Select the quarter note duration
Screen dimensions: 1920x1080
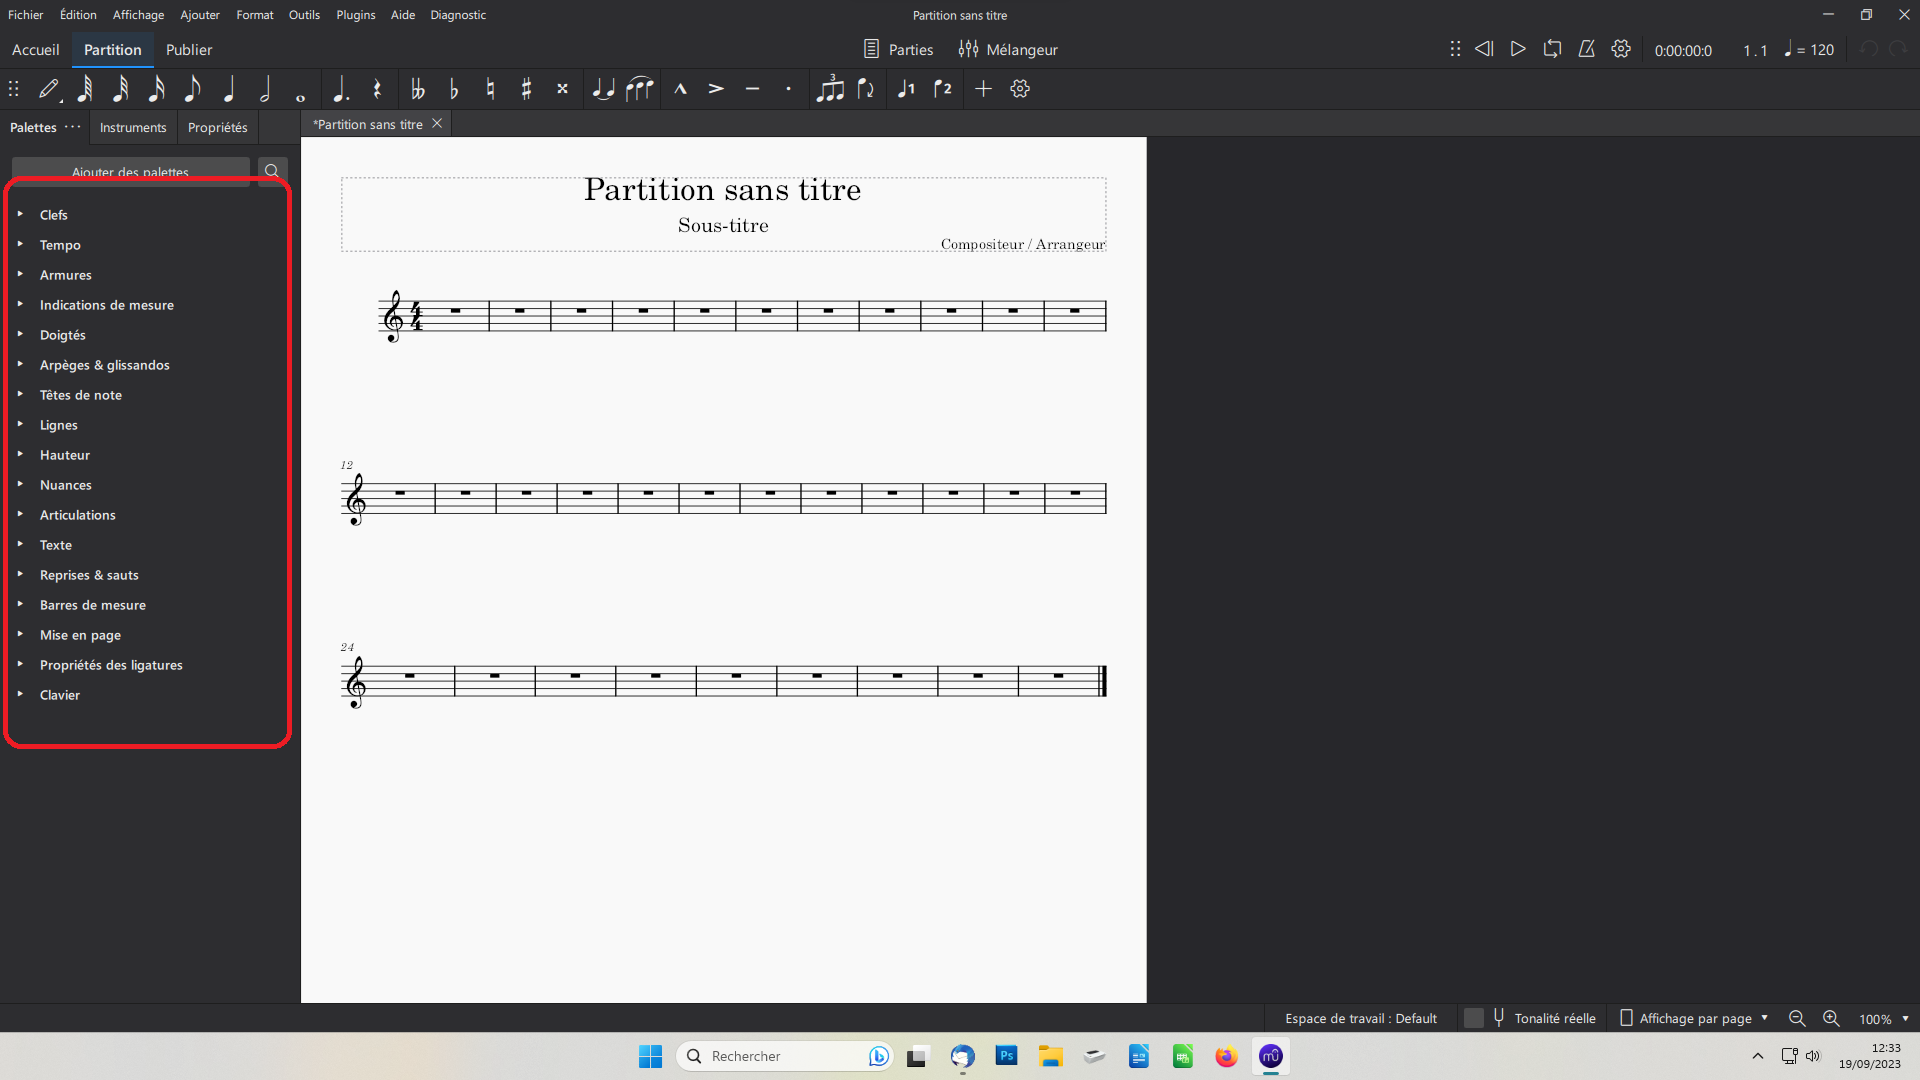(x=228, y=89)
